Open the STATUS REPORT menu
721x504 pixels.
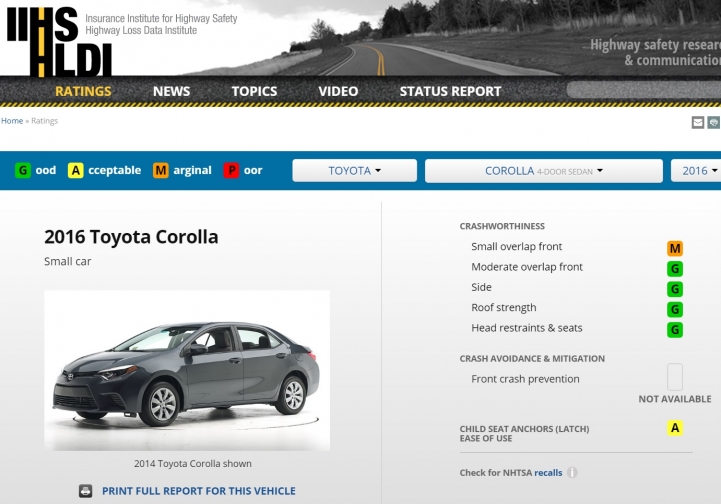pyautogui.click(x=451, y=91)
